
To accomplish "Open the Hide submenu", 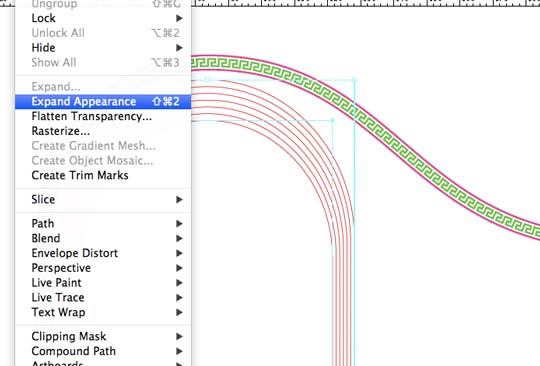I will (103, 48).
